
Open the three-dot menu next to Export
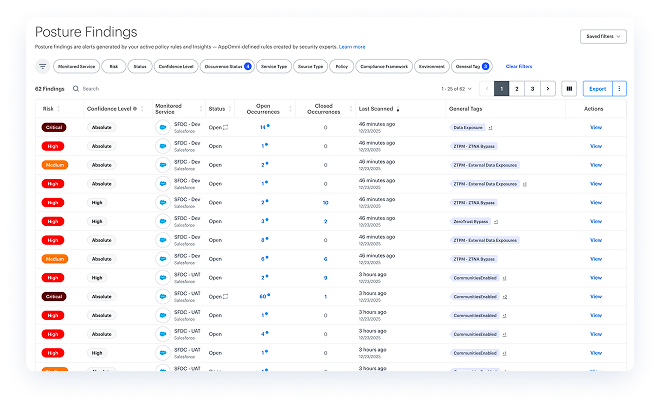(x=619, y=88)
